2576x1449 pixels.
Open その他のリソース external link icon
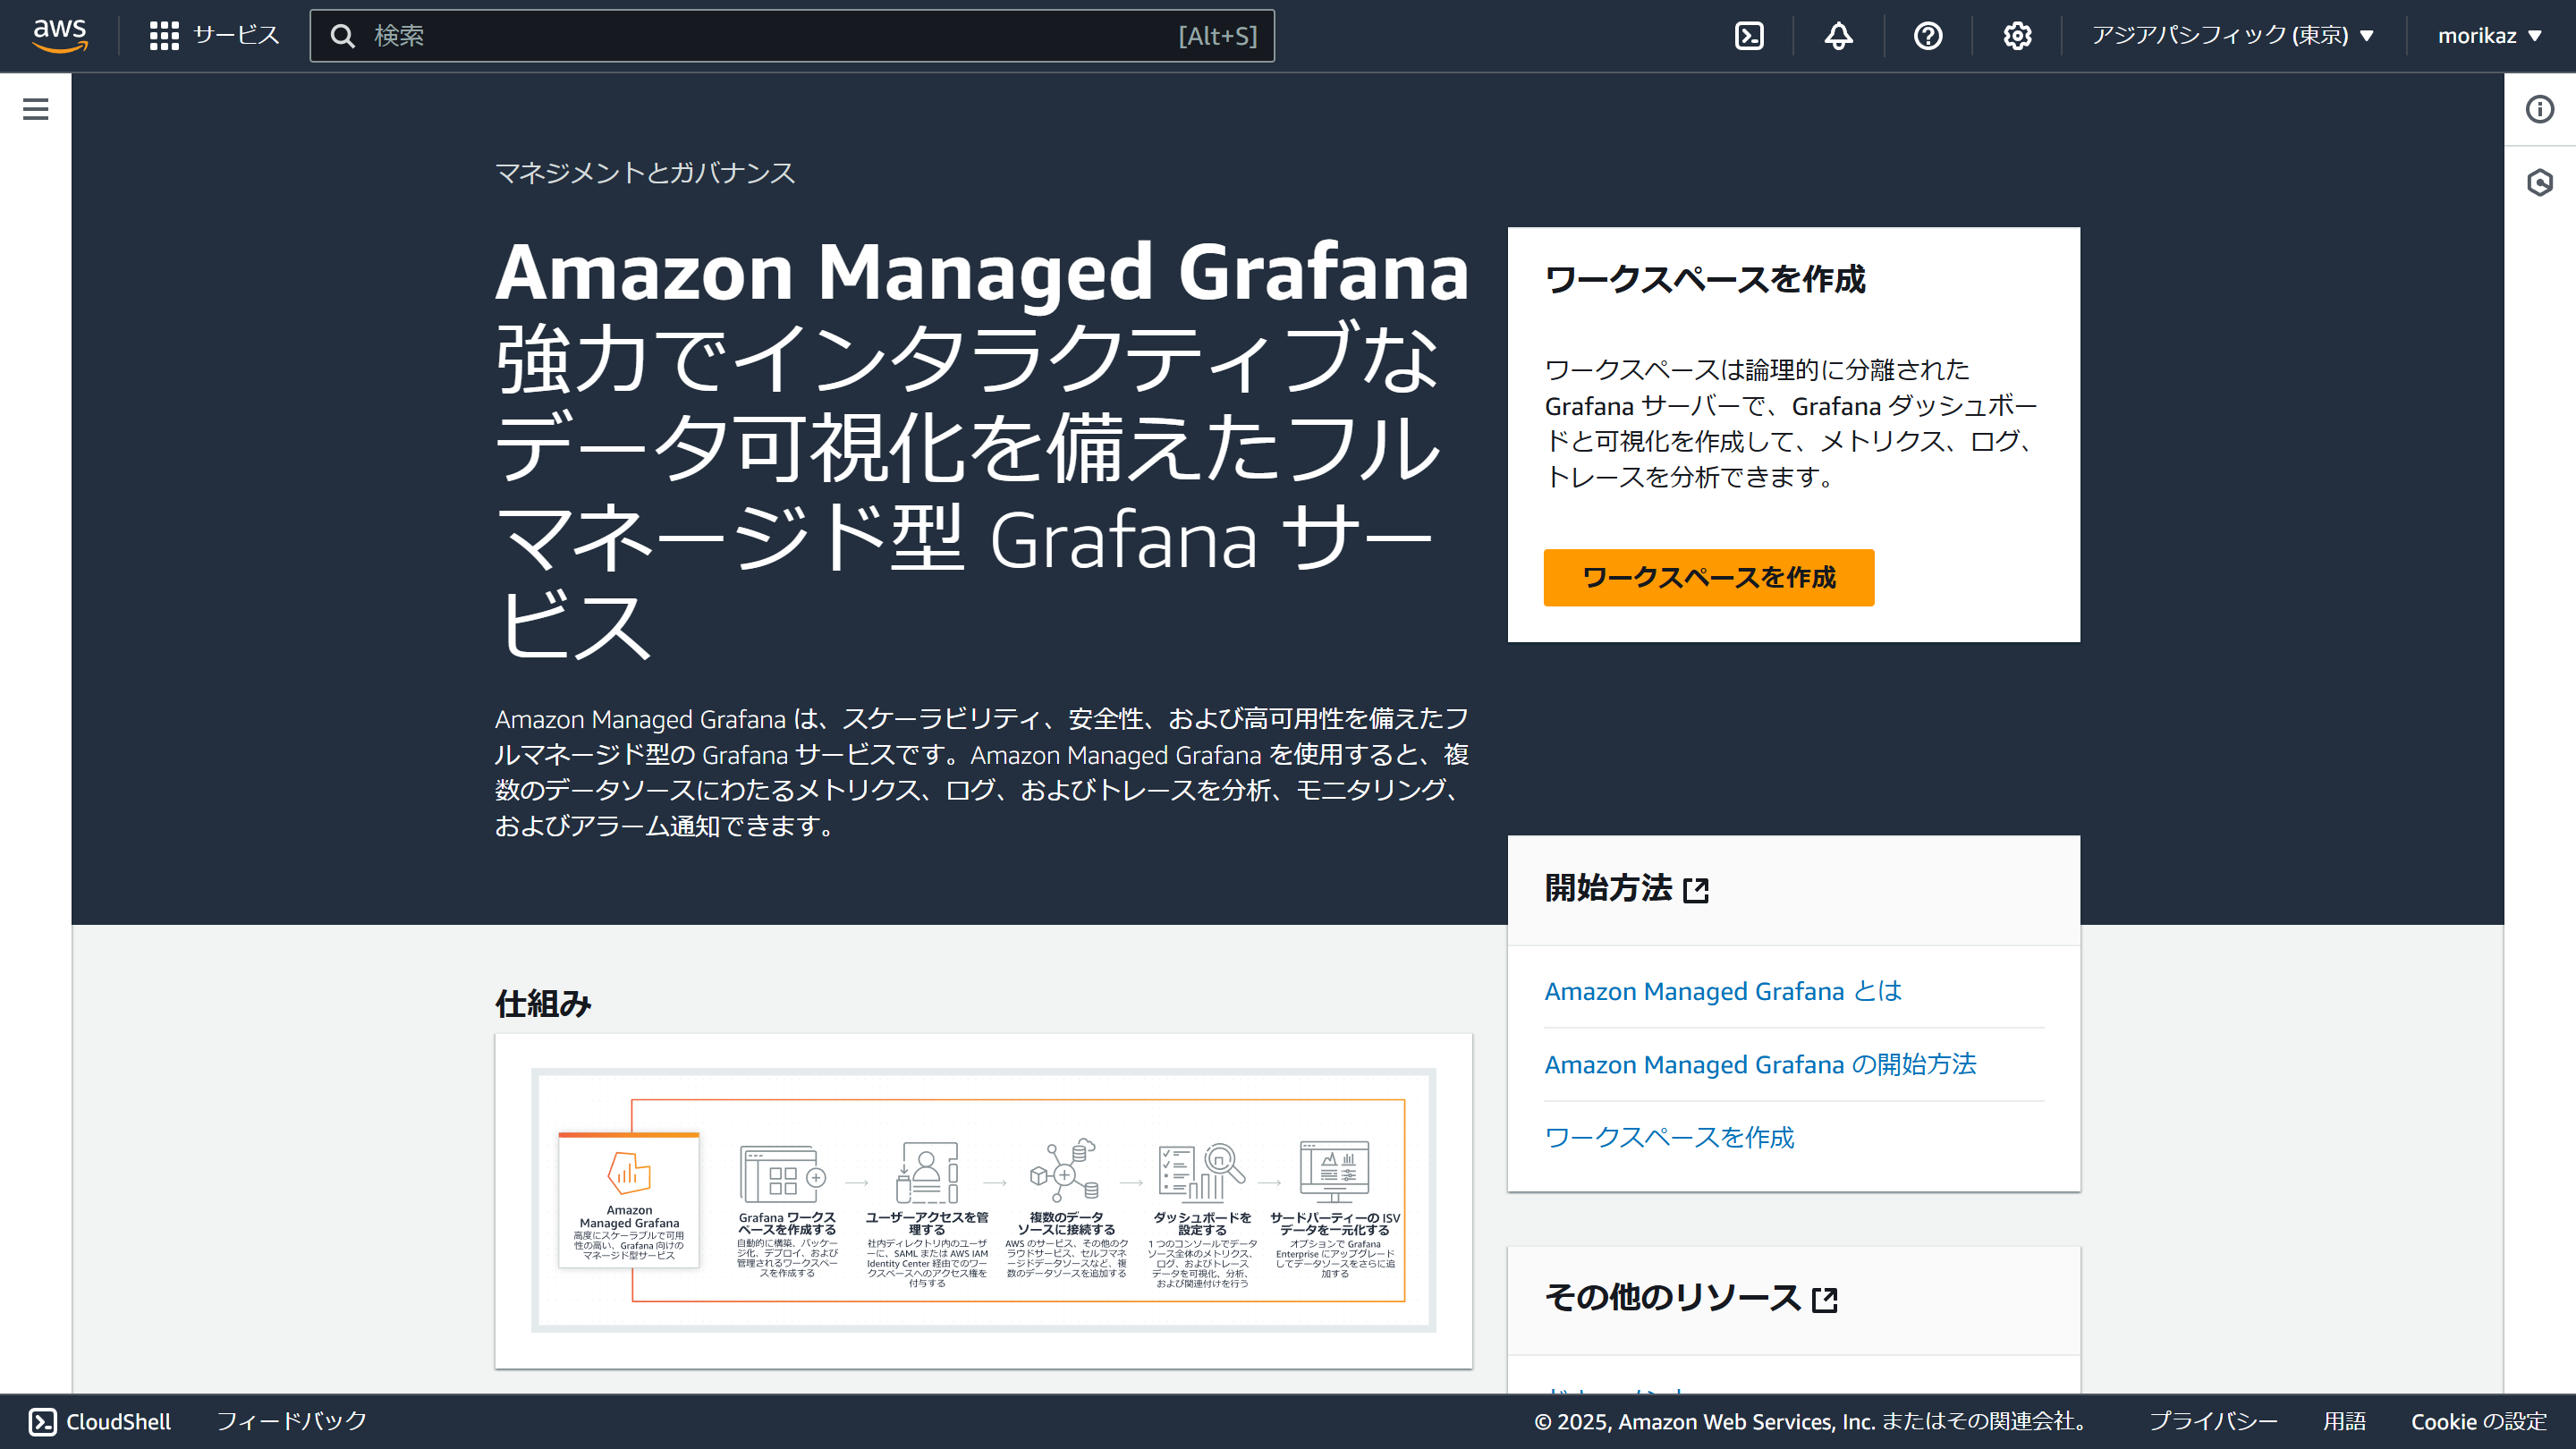(1825, 1300)
